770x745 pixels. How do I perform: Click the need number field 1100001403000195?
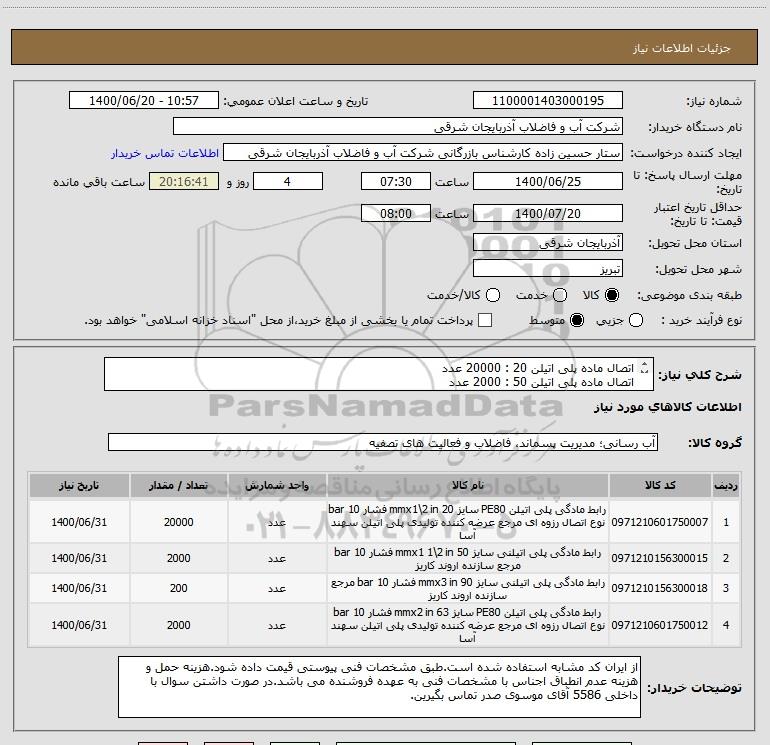point(548,101)
